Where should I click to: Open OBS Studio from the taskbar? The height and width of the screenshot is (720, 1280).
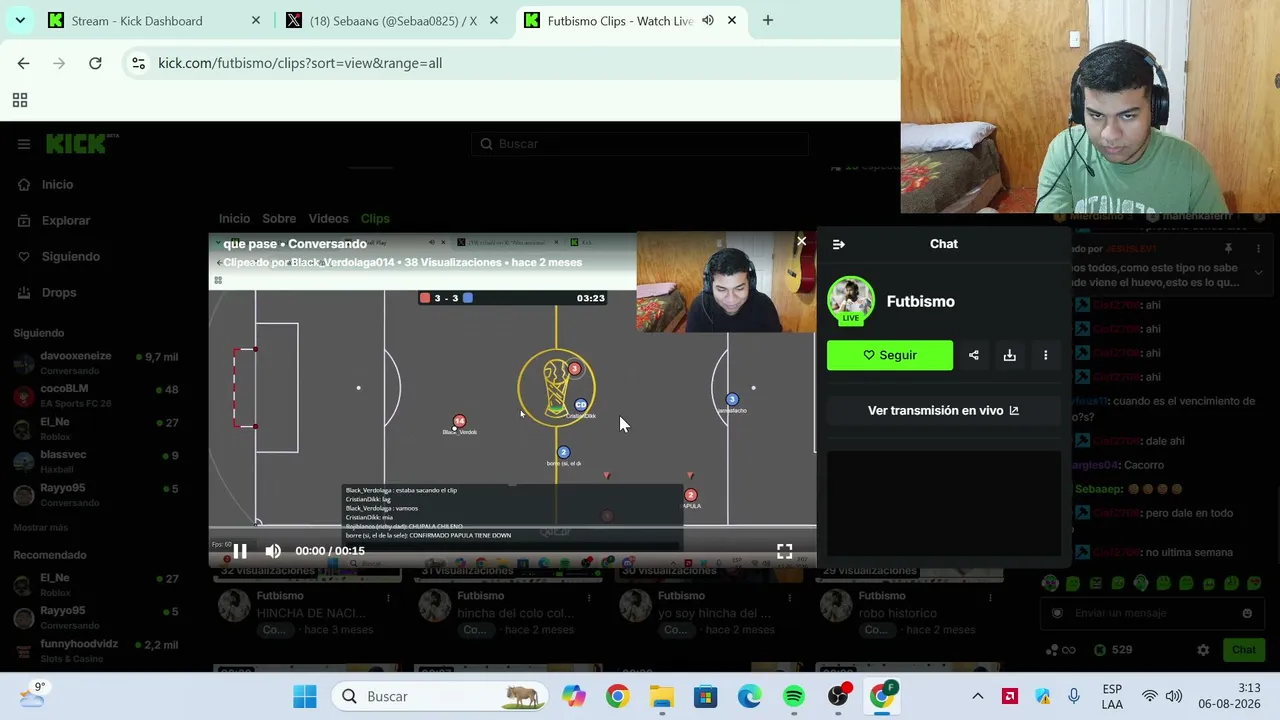(x=838, y=696)
